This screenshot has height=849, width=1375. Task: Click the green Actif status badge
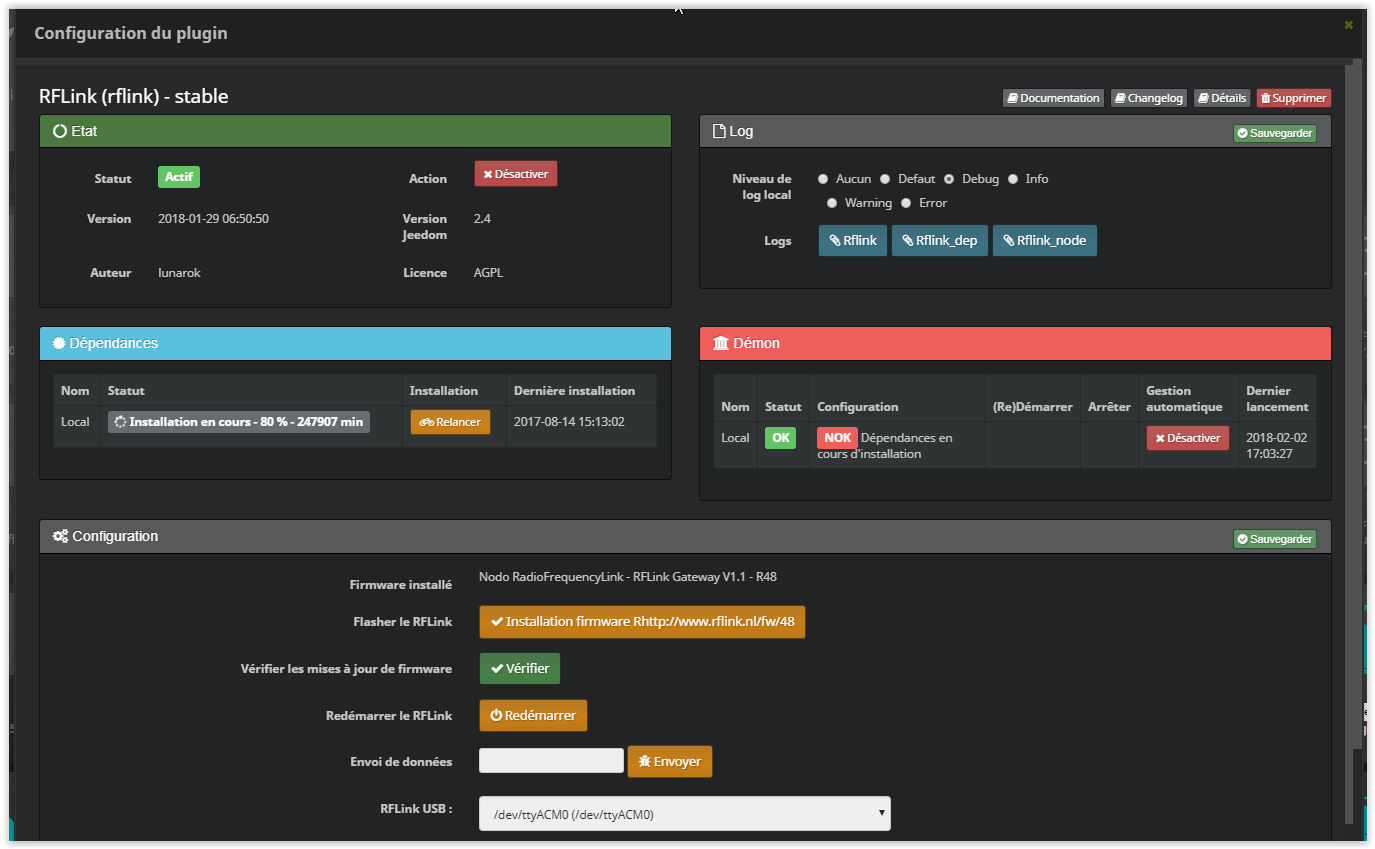pos(179,177)
